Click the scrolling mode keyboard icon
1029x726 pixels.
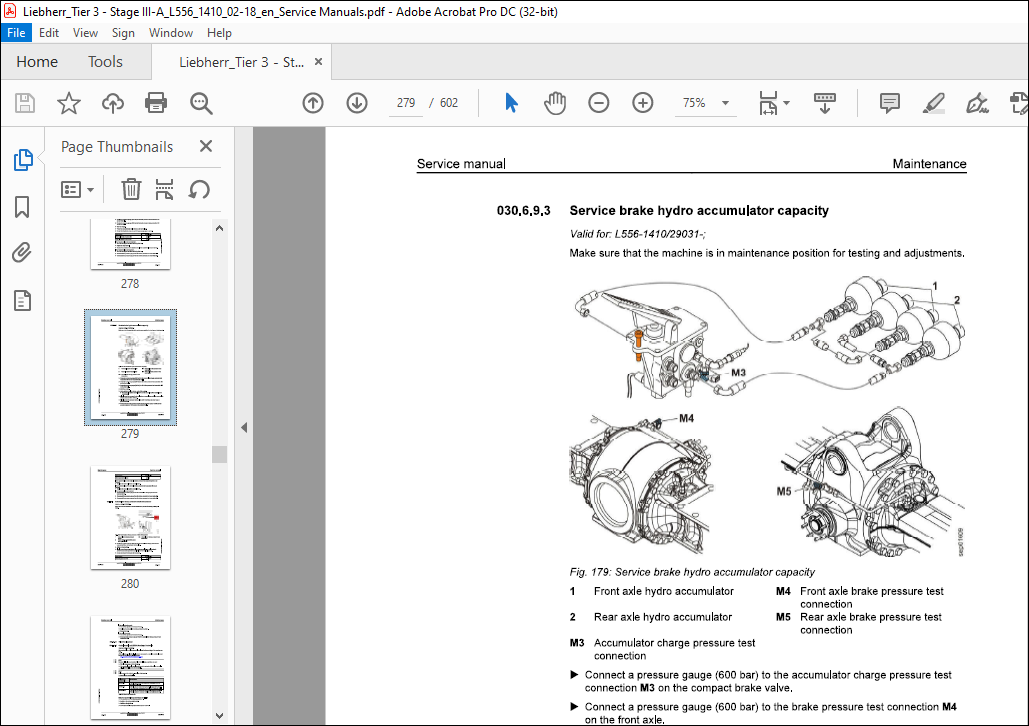pos(825,103)
